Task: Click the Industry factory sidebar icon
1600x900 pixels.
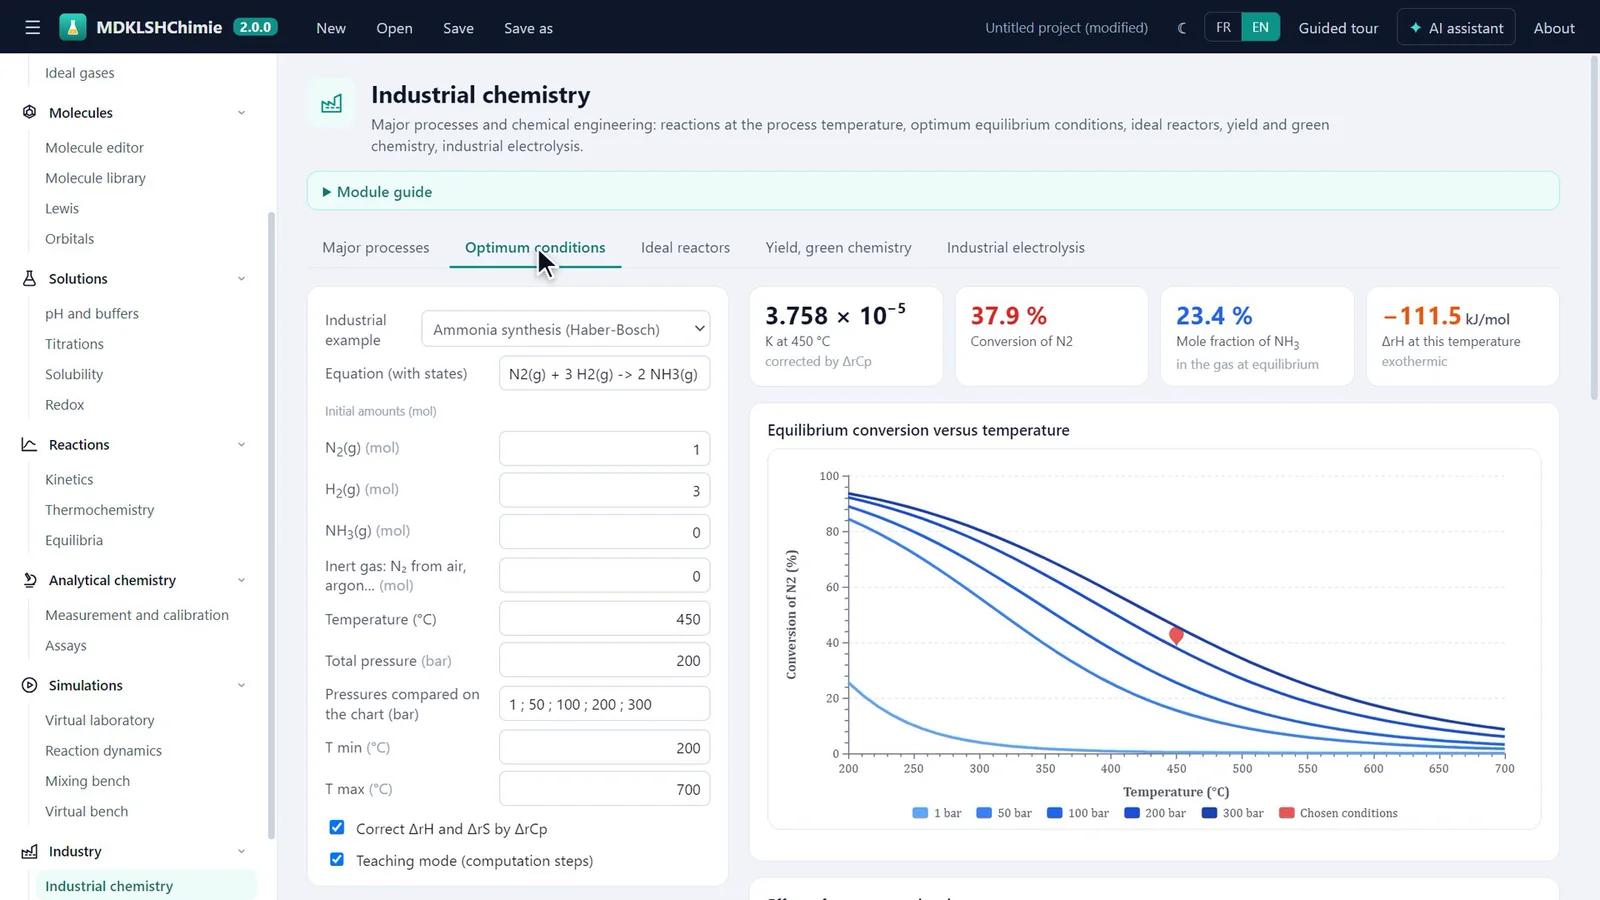Action: point(29,851)
